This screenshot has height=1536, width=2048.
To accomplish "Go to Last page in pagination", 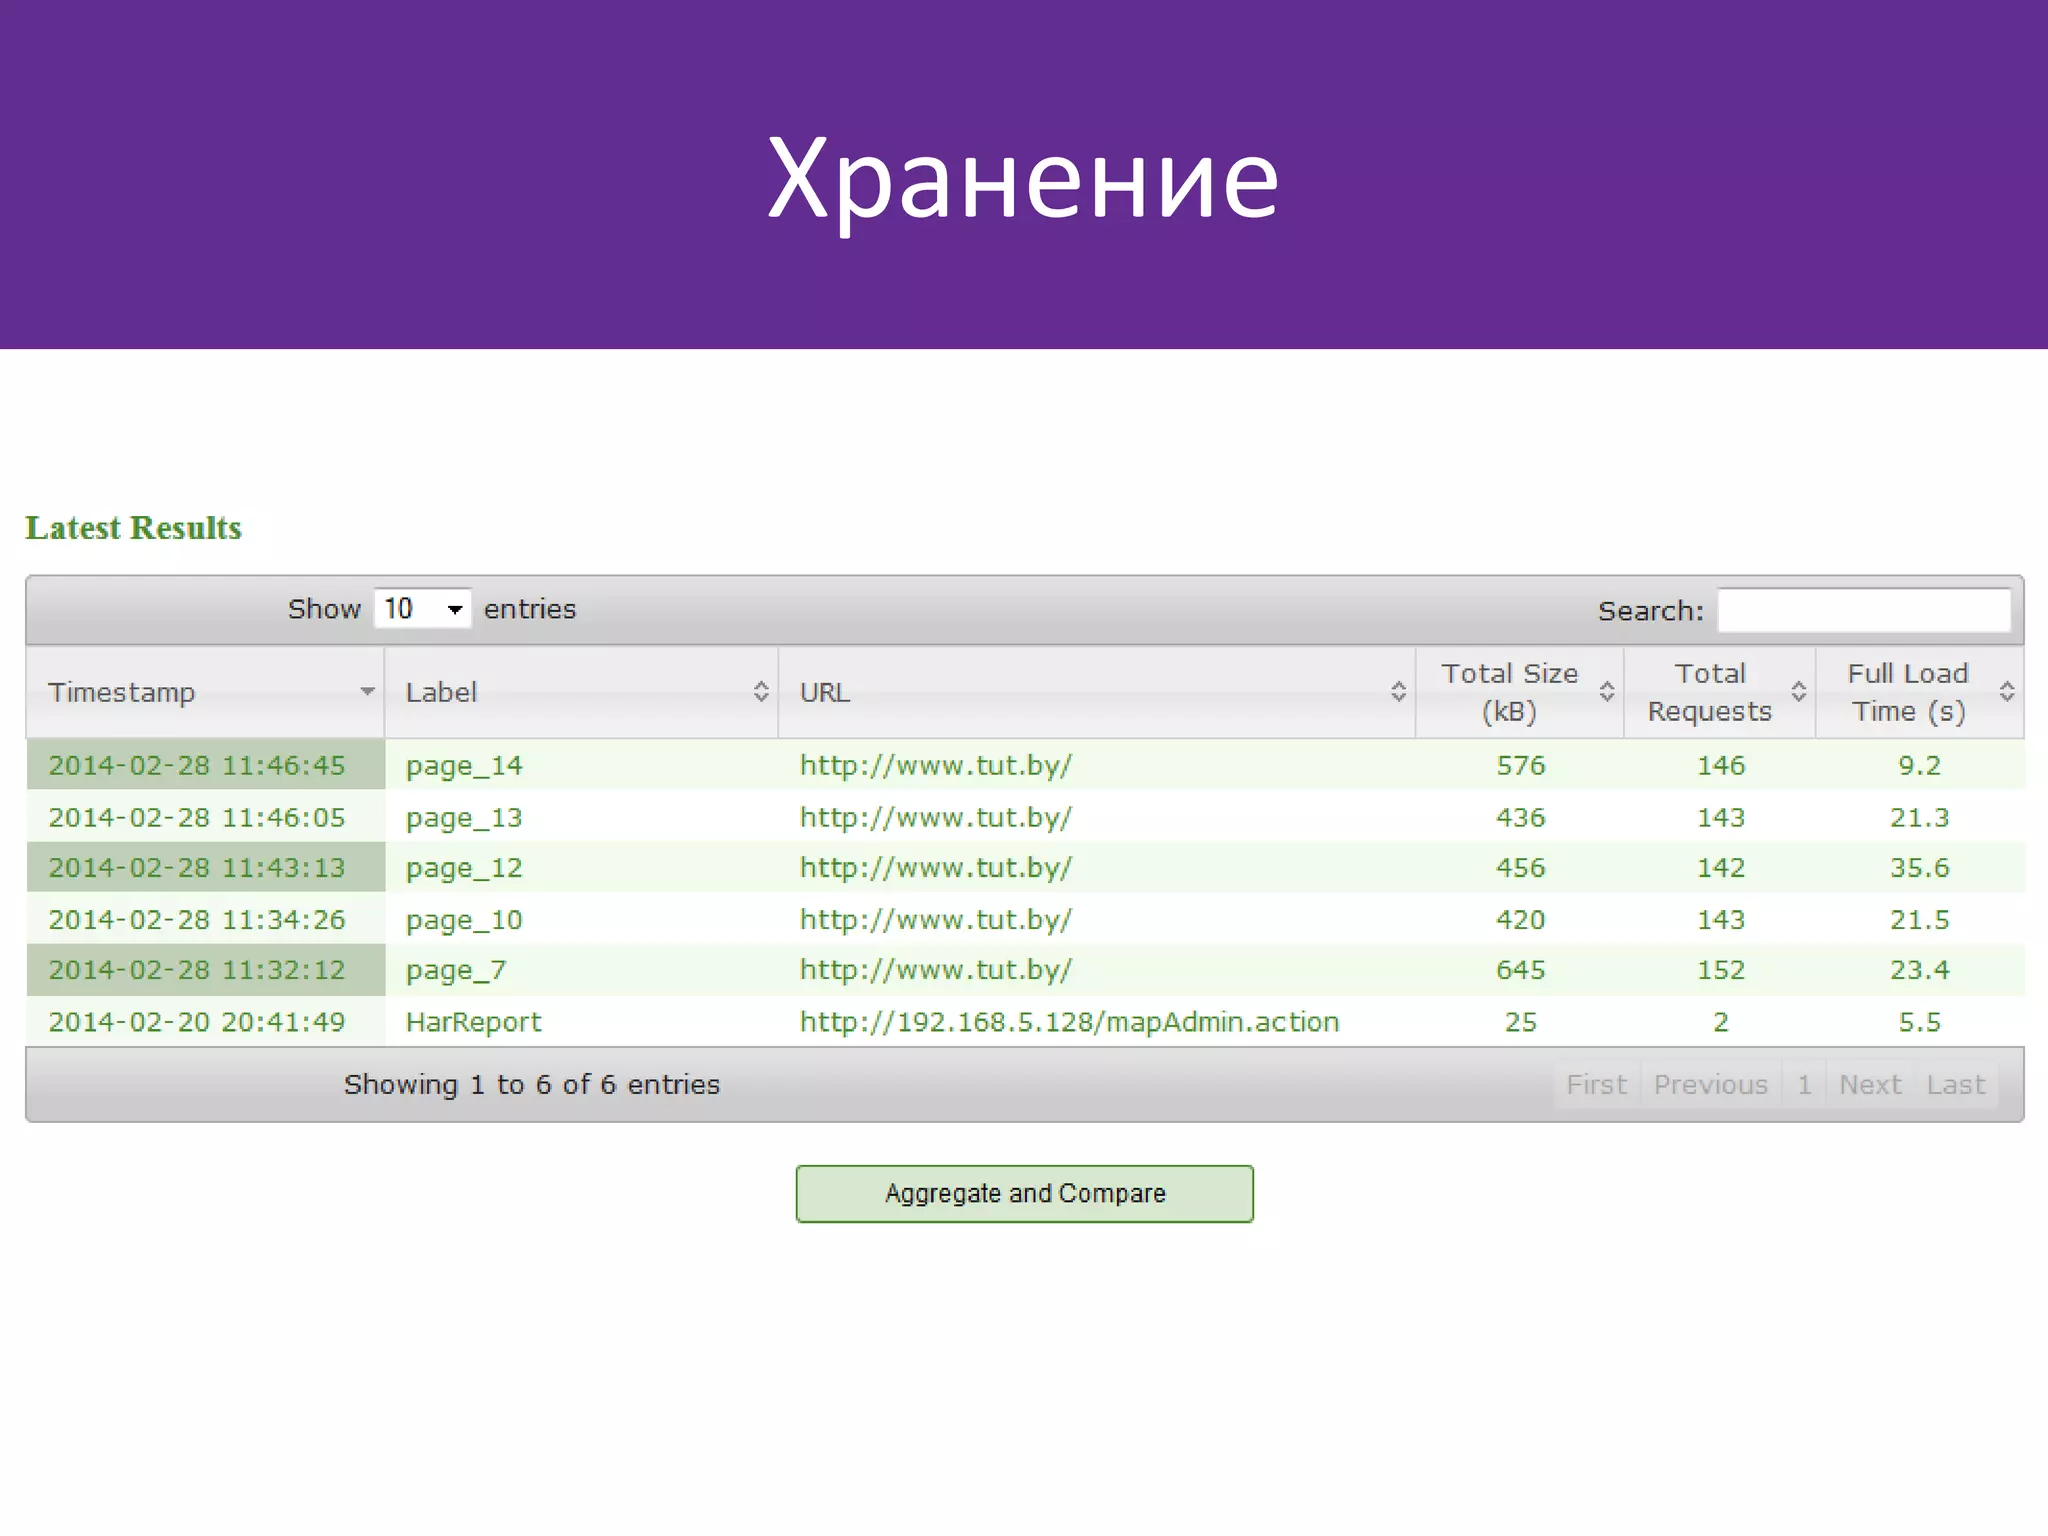I will point(1956,1085).
